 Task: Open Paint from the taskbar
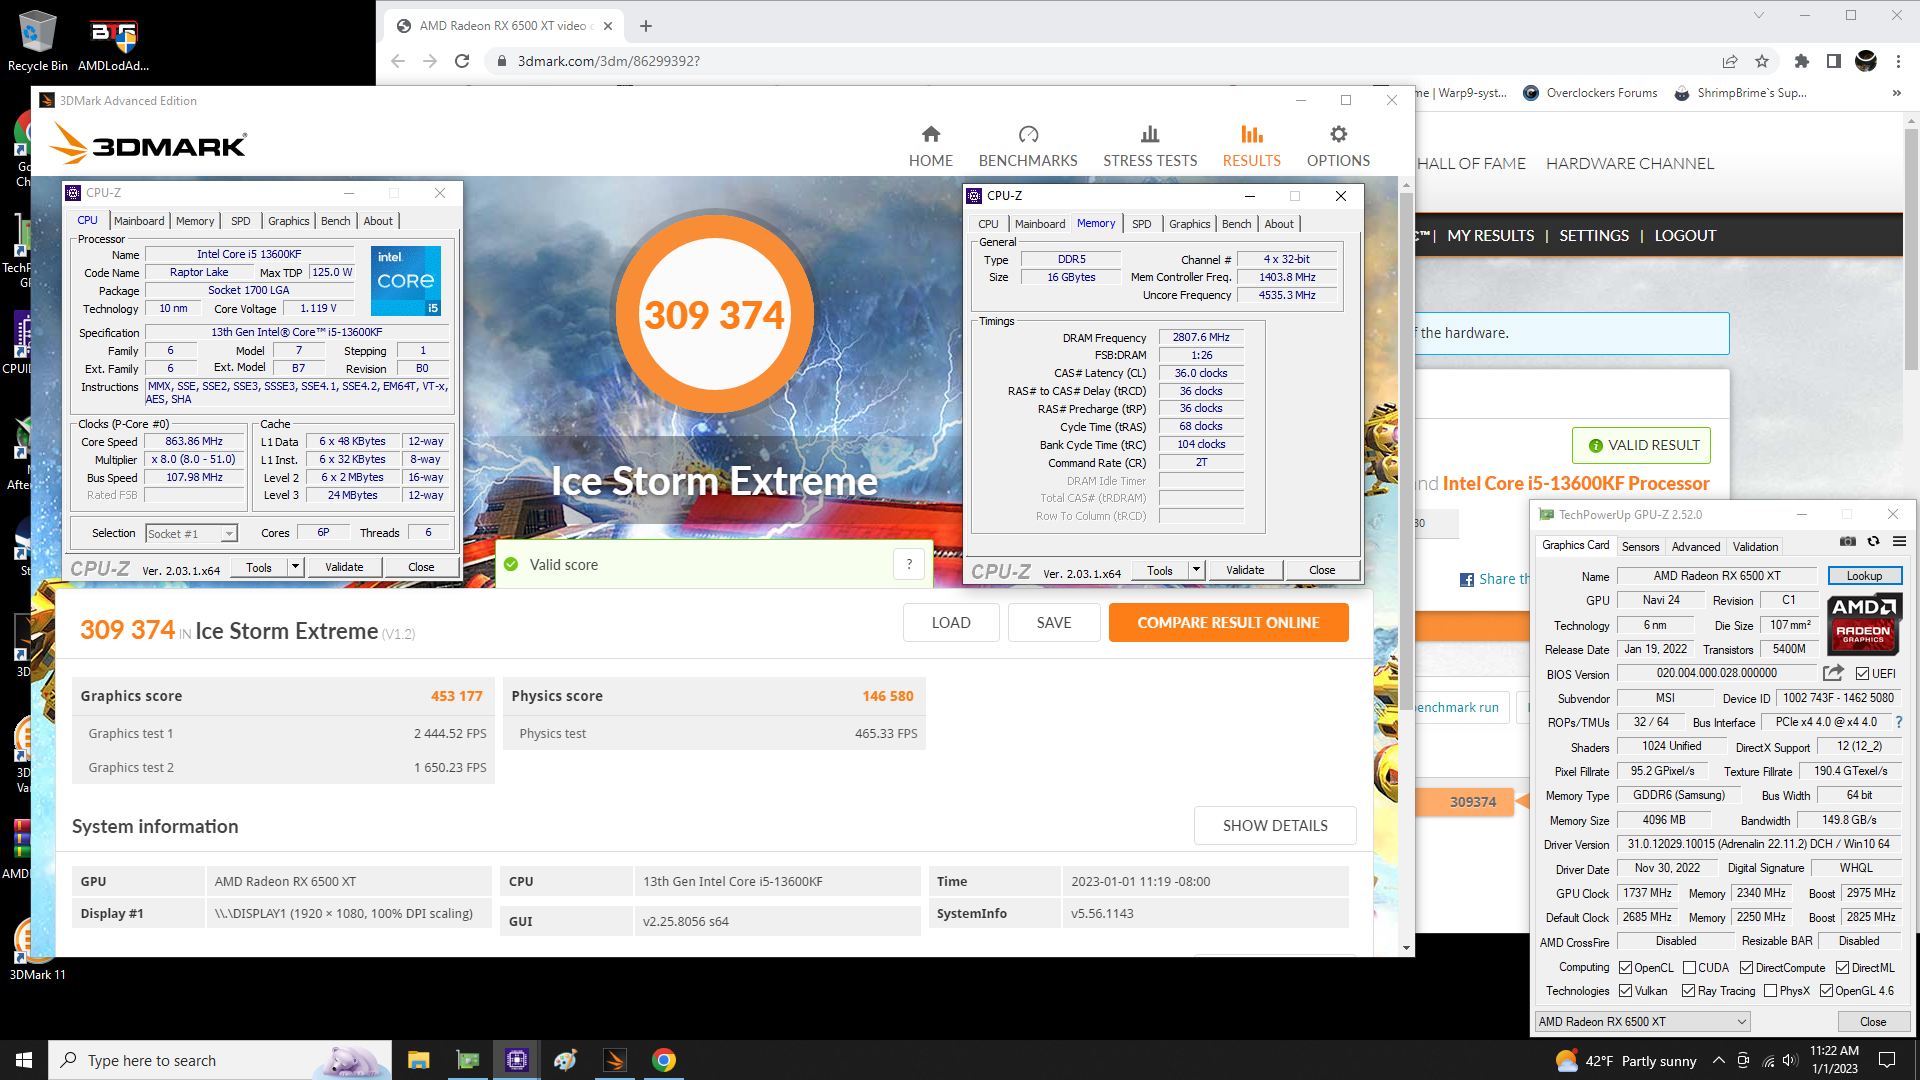566,1060
